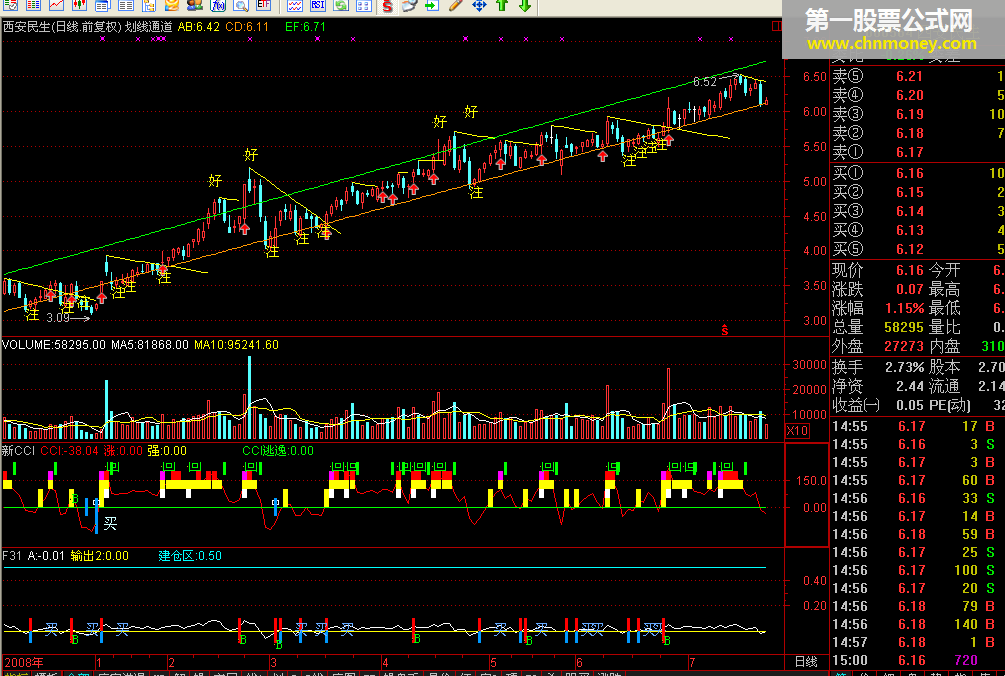This screenshot has height=676, width=1005.
Task: Select the 15:00 trade tick with 720 volume
Action: (918, 660)
